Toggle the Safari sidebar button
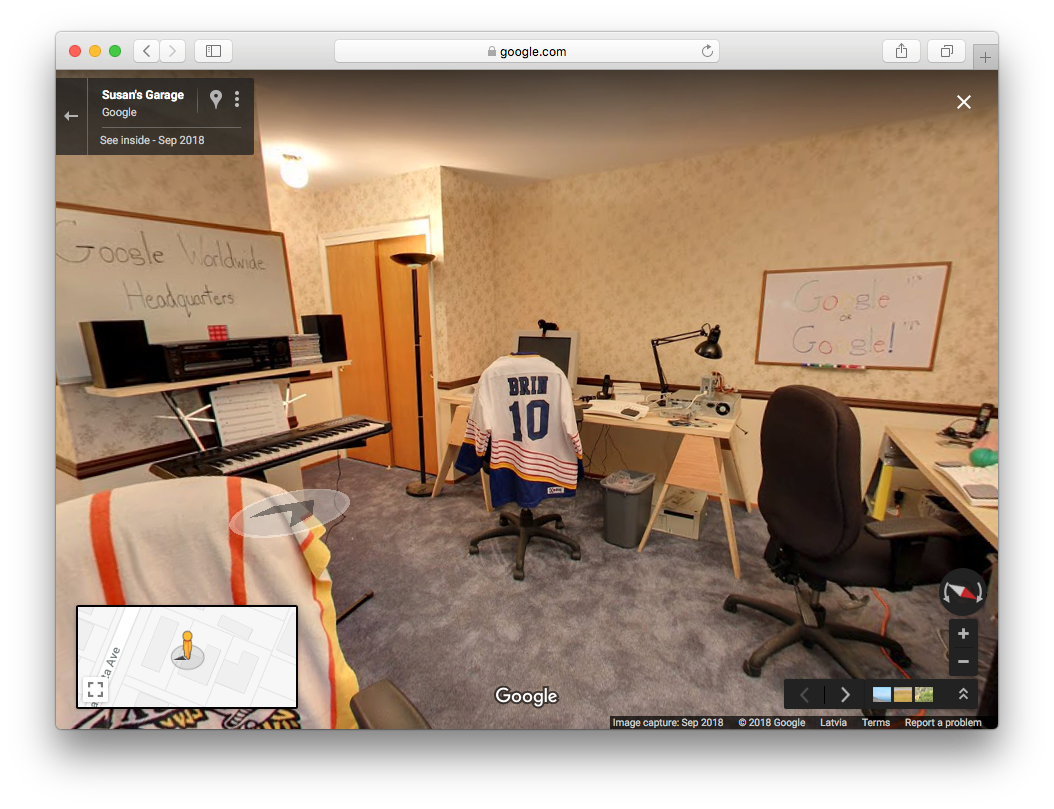 pyautogui.click(x=213, y=51)
